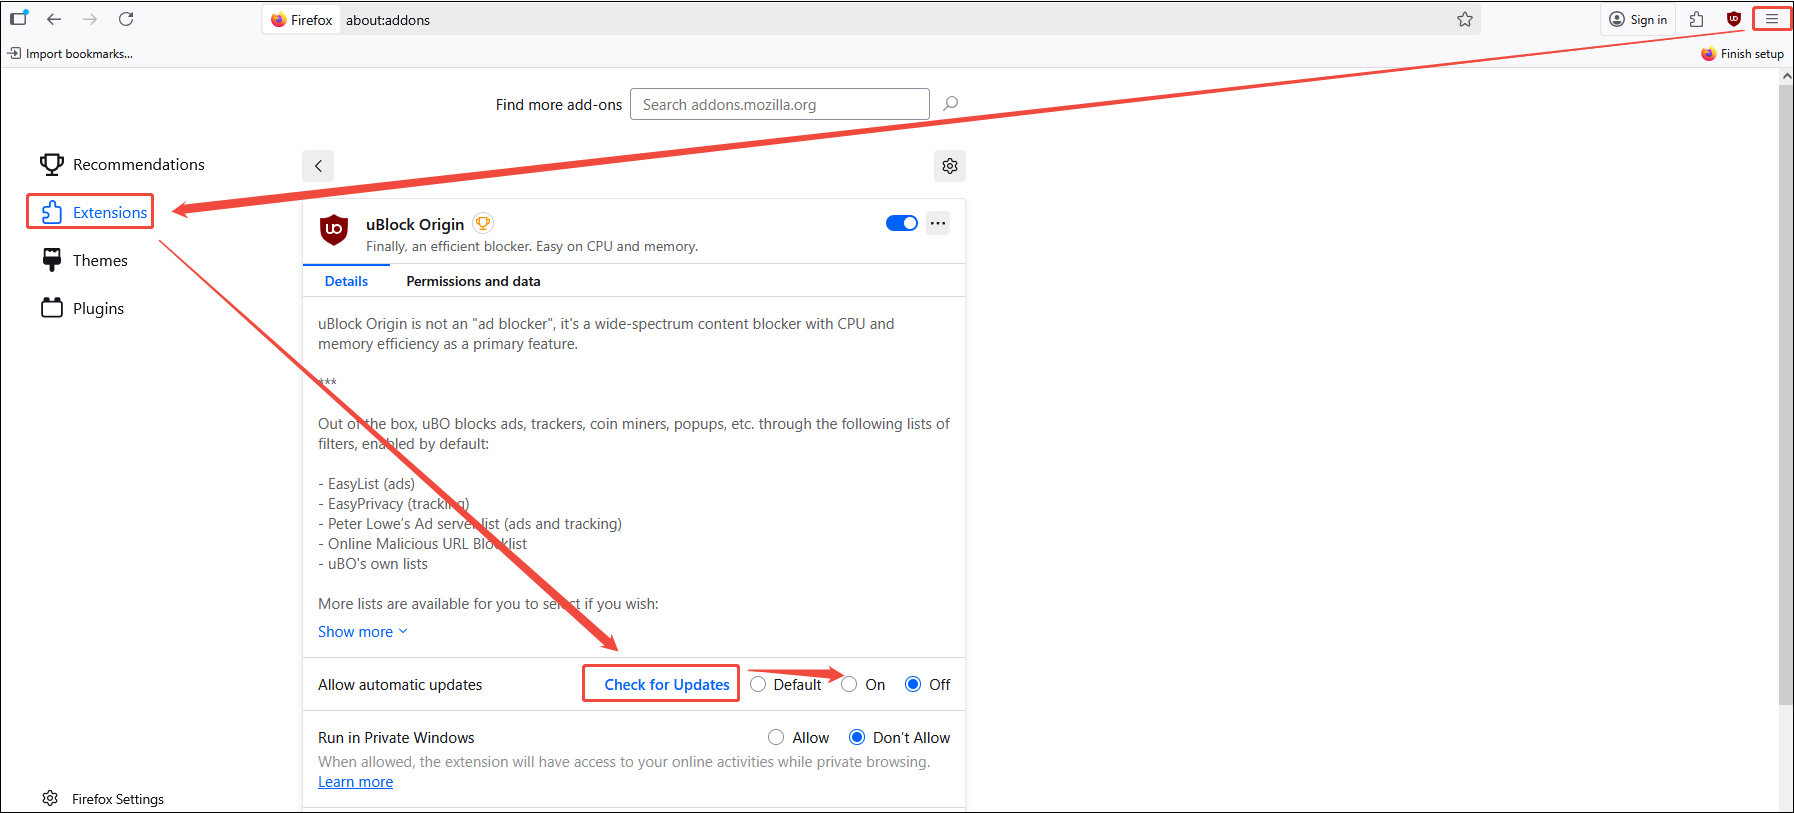1794x813 pixels.
Task: Click the search magnifier icon for add-ons
Action: 951,103
